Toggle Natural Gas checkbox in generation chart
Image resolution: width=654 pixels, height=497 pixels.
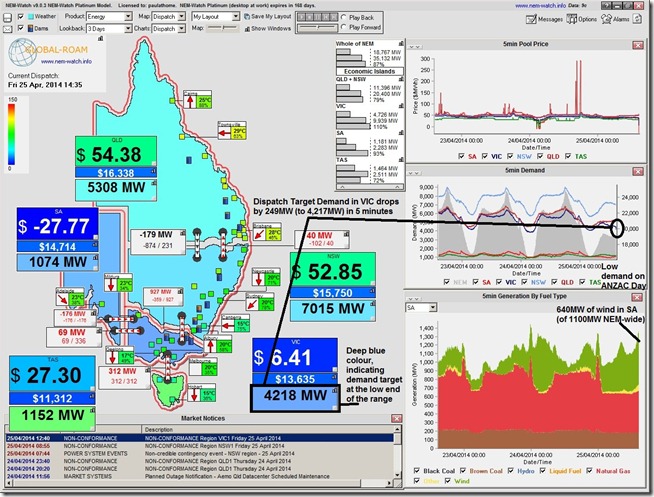tap(589, 471)
